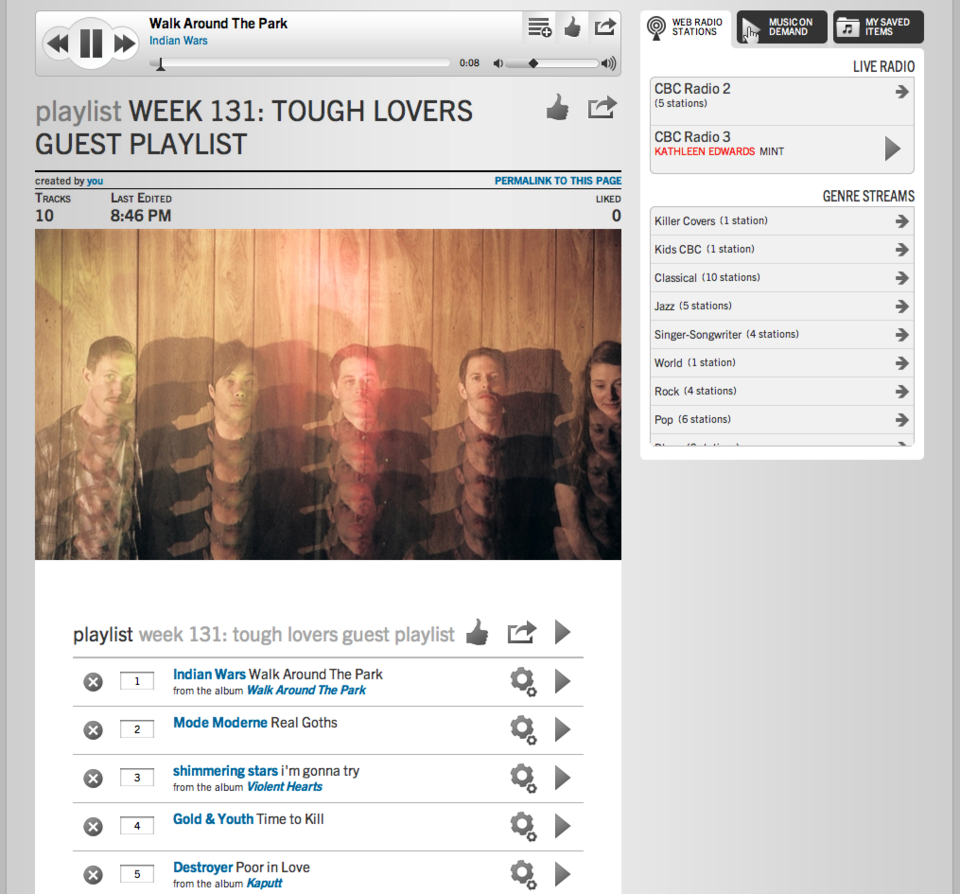Like the playlist via large thumbs-up by title

click(557, 108)
